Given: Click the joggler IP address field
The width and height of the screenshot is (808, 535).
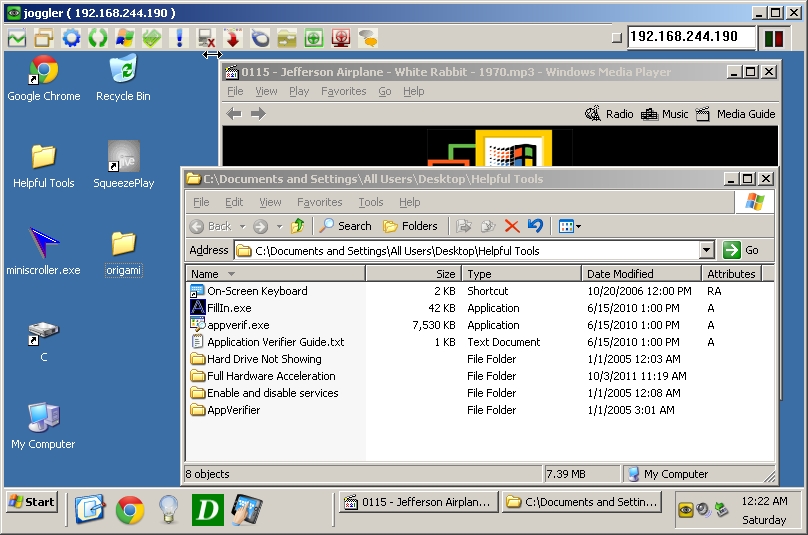Looking at the screenshot, I should pyautogui.click(x=691, y=37).
